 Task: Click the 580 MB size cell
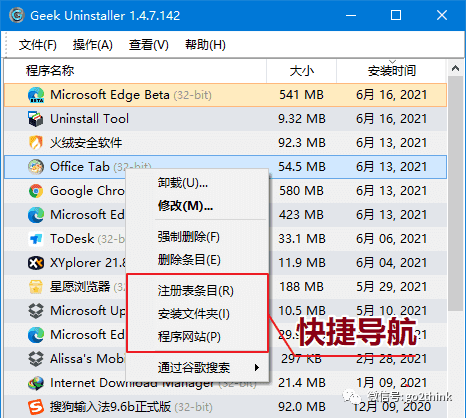(302, 191)
